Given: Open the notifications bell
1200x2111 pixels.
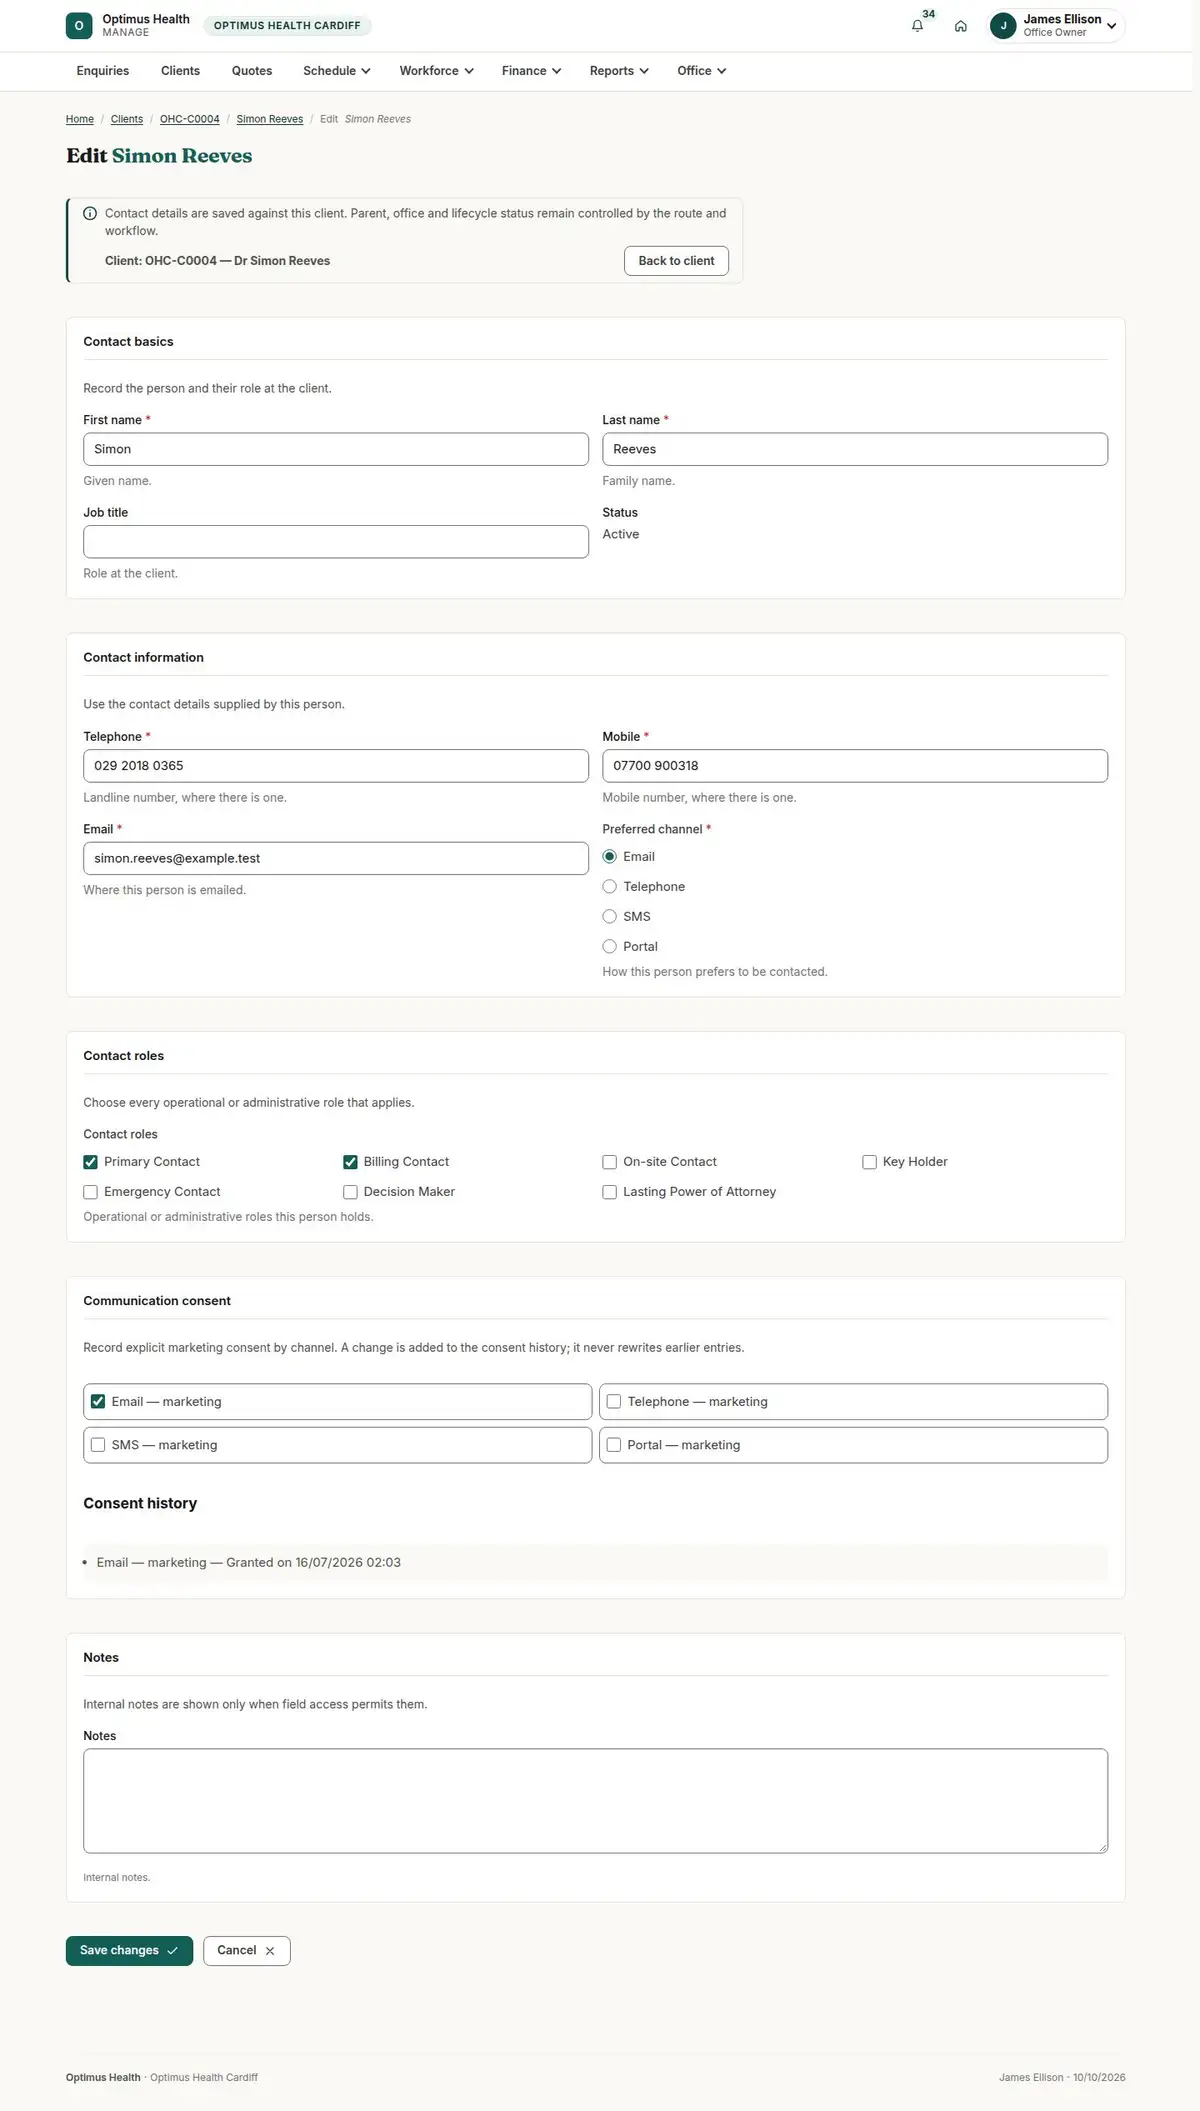Looking at the screenshot, I should [917, 26].
